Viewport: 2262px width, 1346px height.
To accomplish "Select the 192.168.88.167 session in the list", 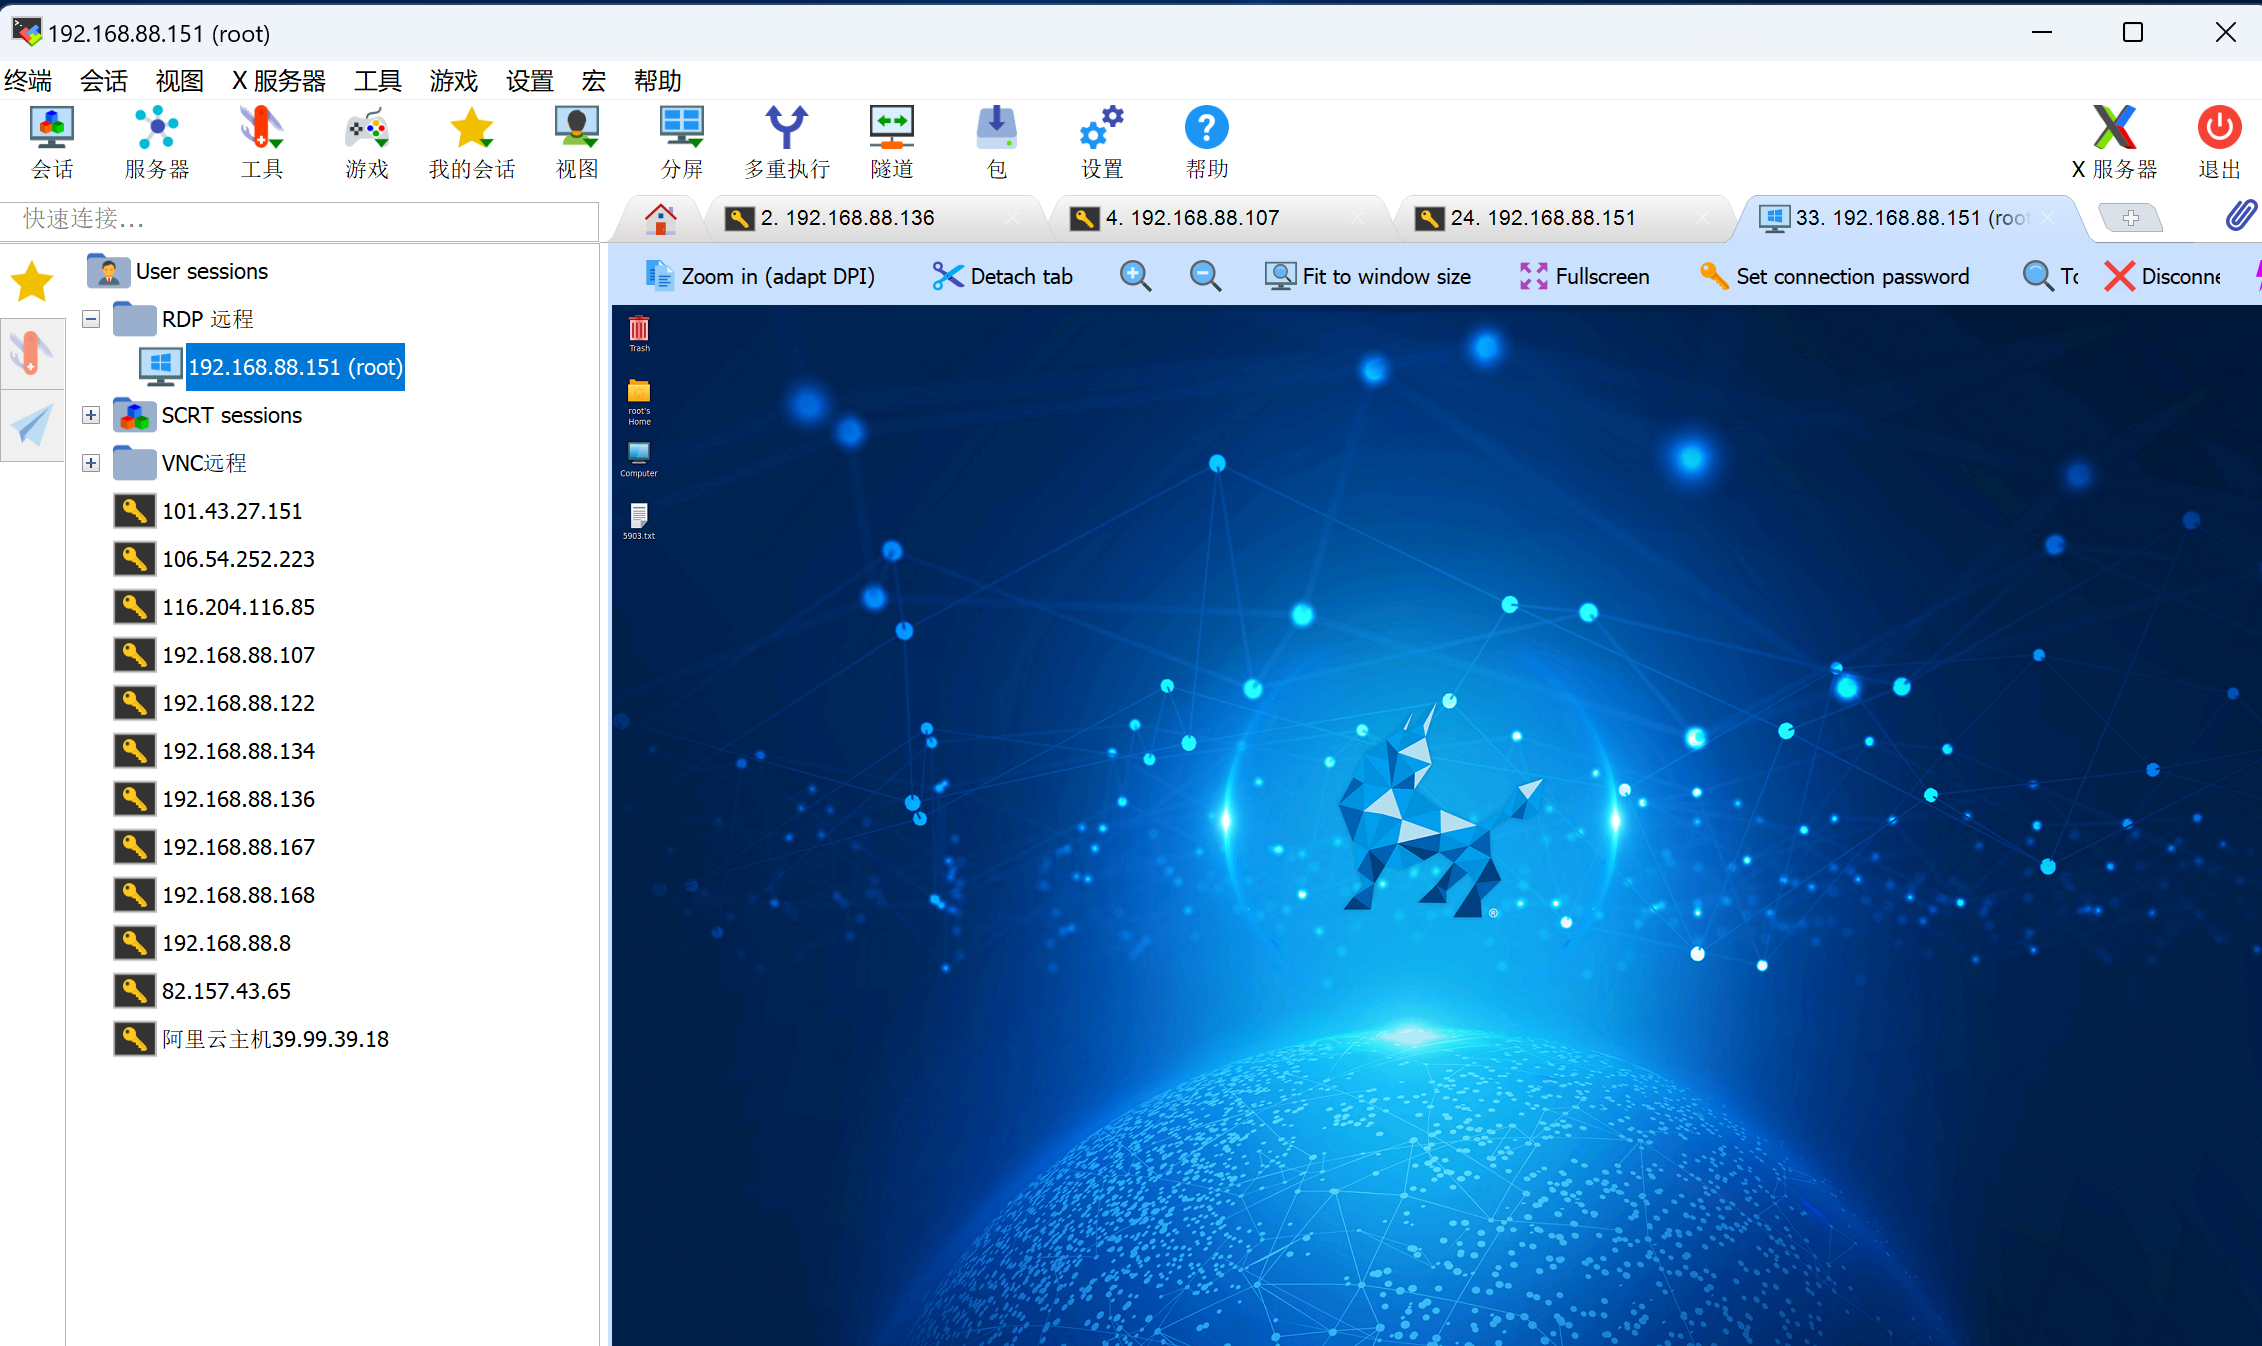I will [238, 847].
